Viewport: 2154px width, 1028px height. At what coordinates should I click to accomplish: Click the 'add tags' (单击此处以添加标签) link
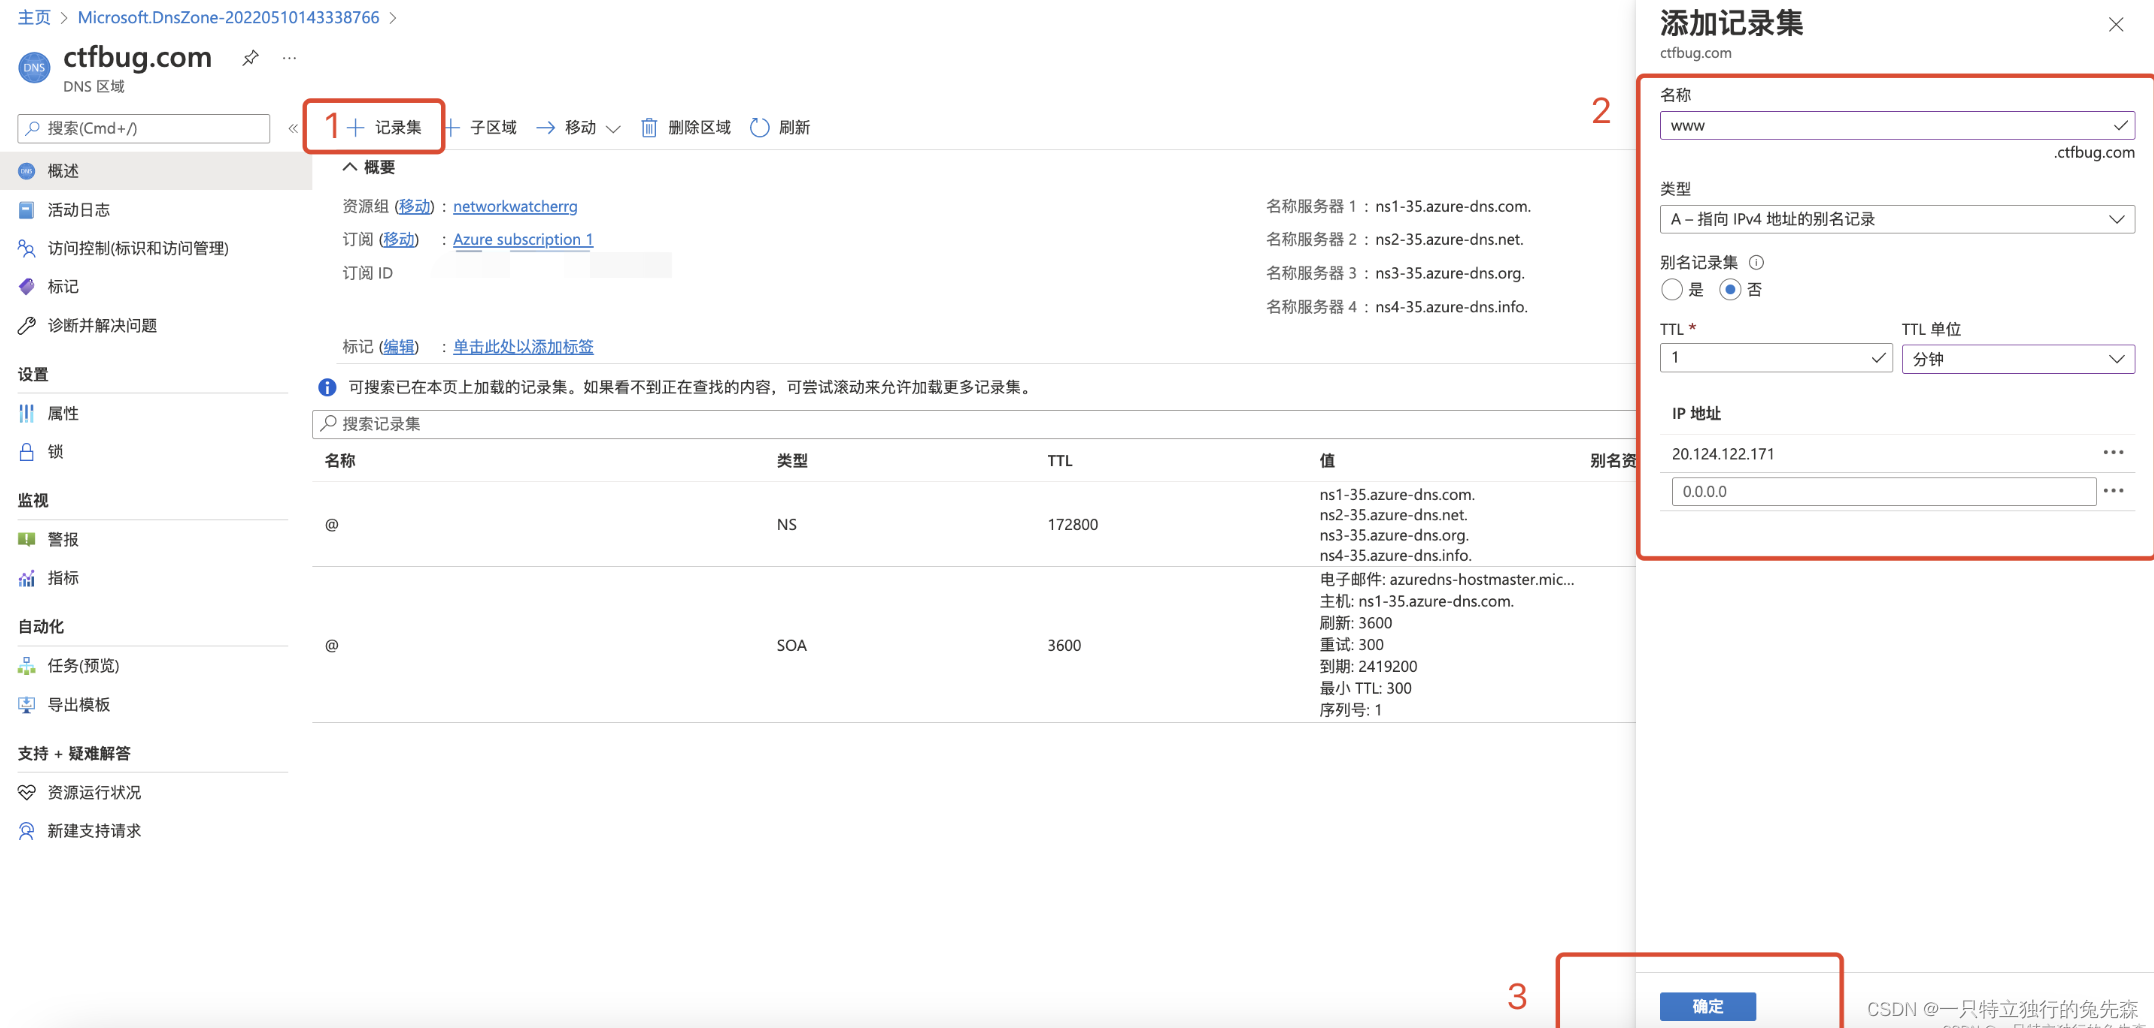point(523,346)
